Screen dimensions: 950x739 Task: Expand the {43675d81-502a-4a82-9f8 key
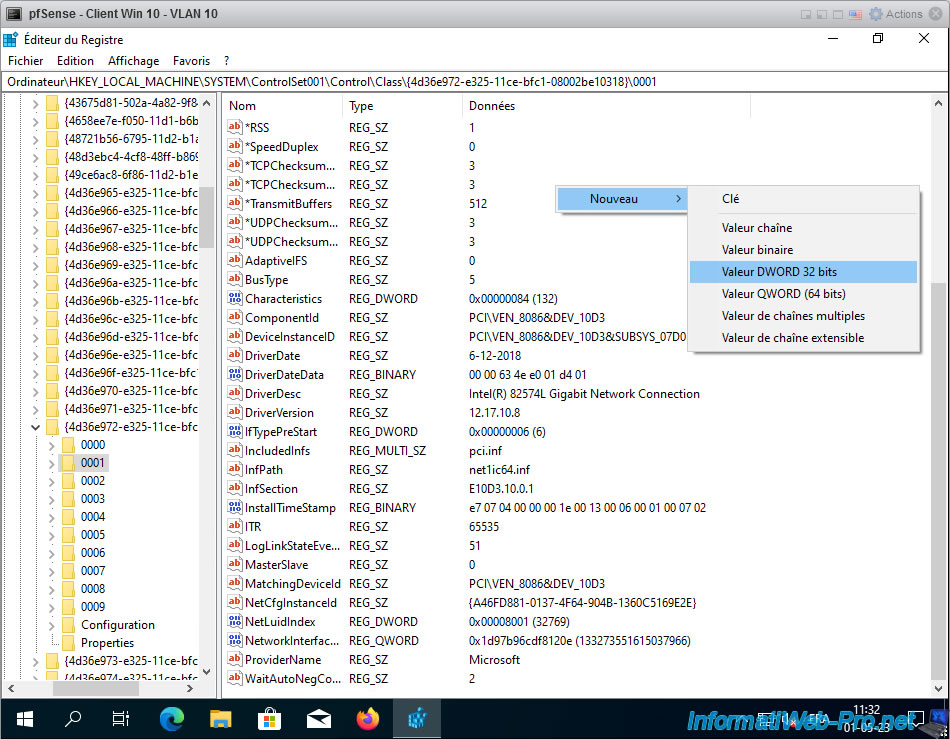point(35,103)
